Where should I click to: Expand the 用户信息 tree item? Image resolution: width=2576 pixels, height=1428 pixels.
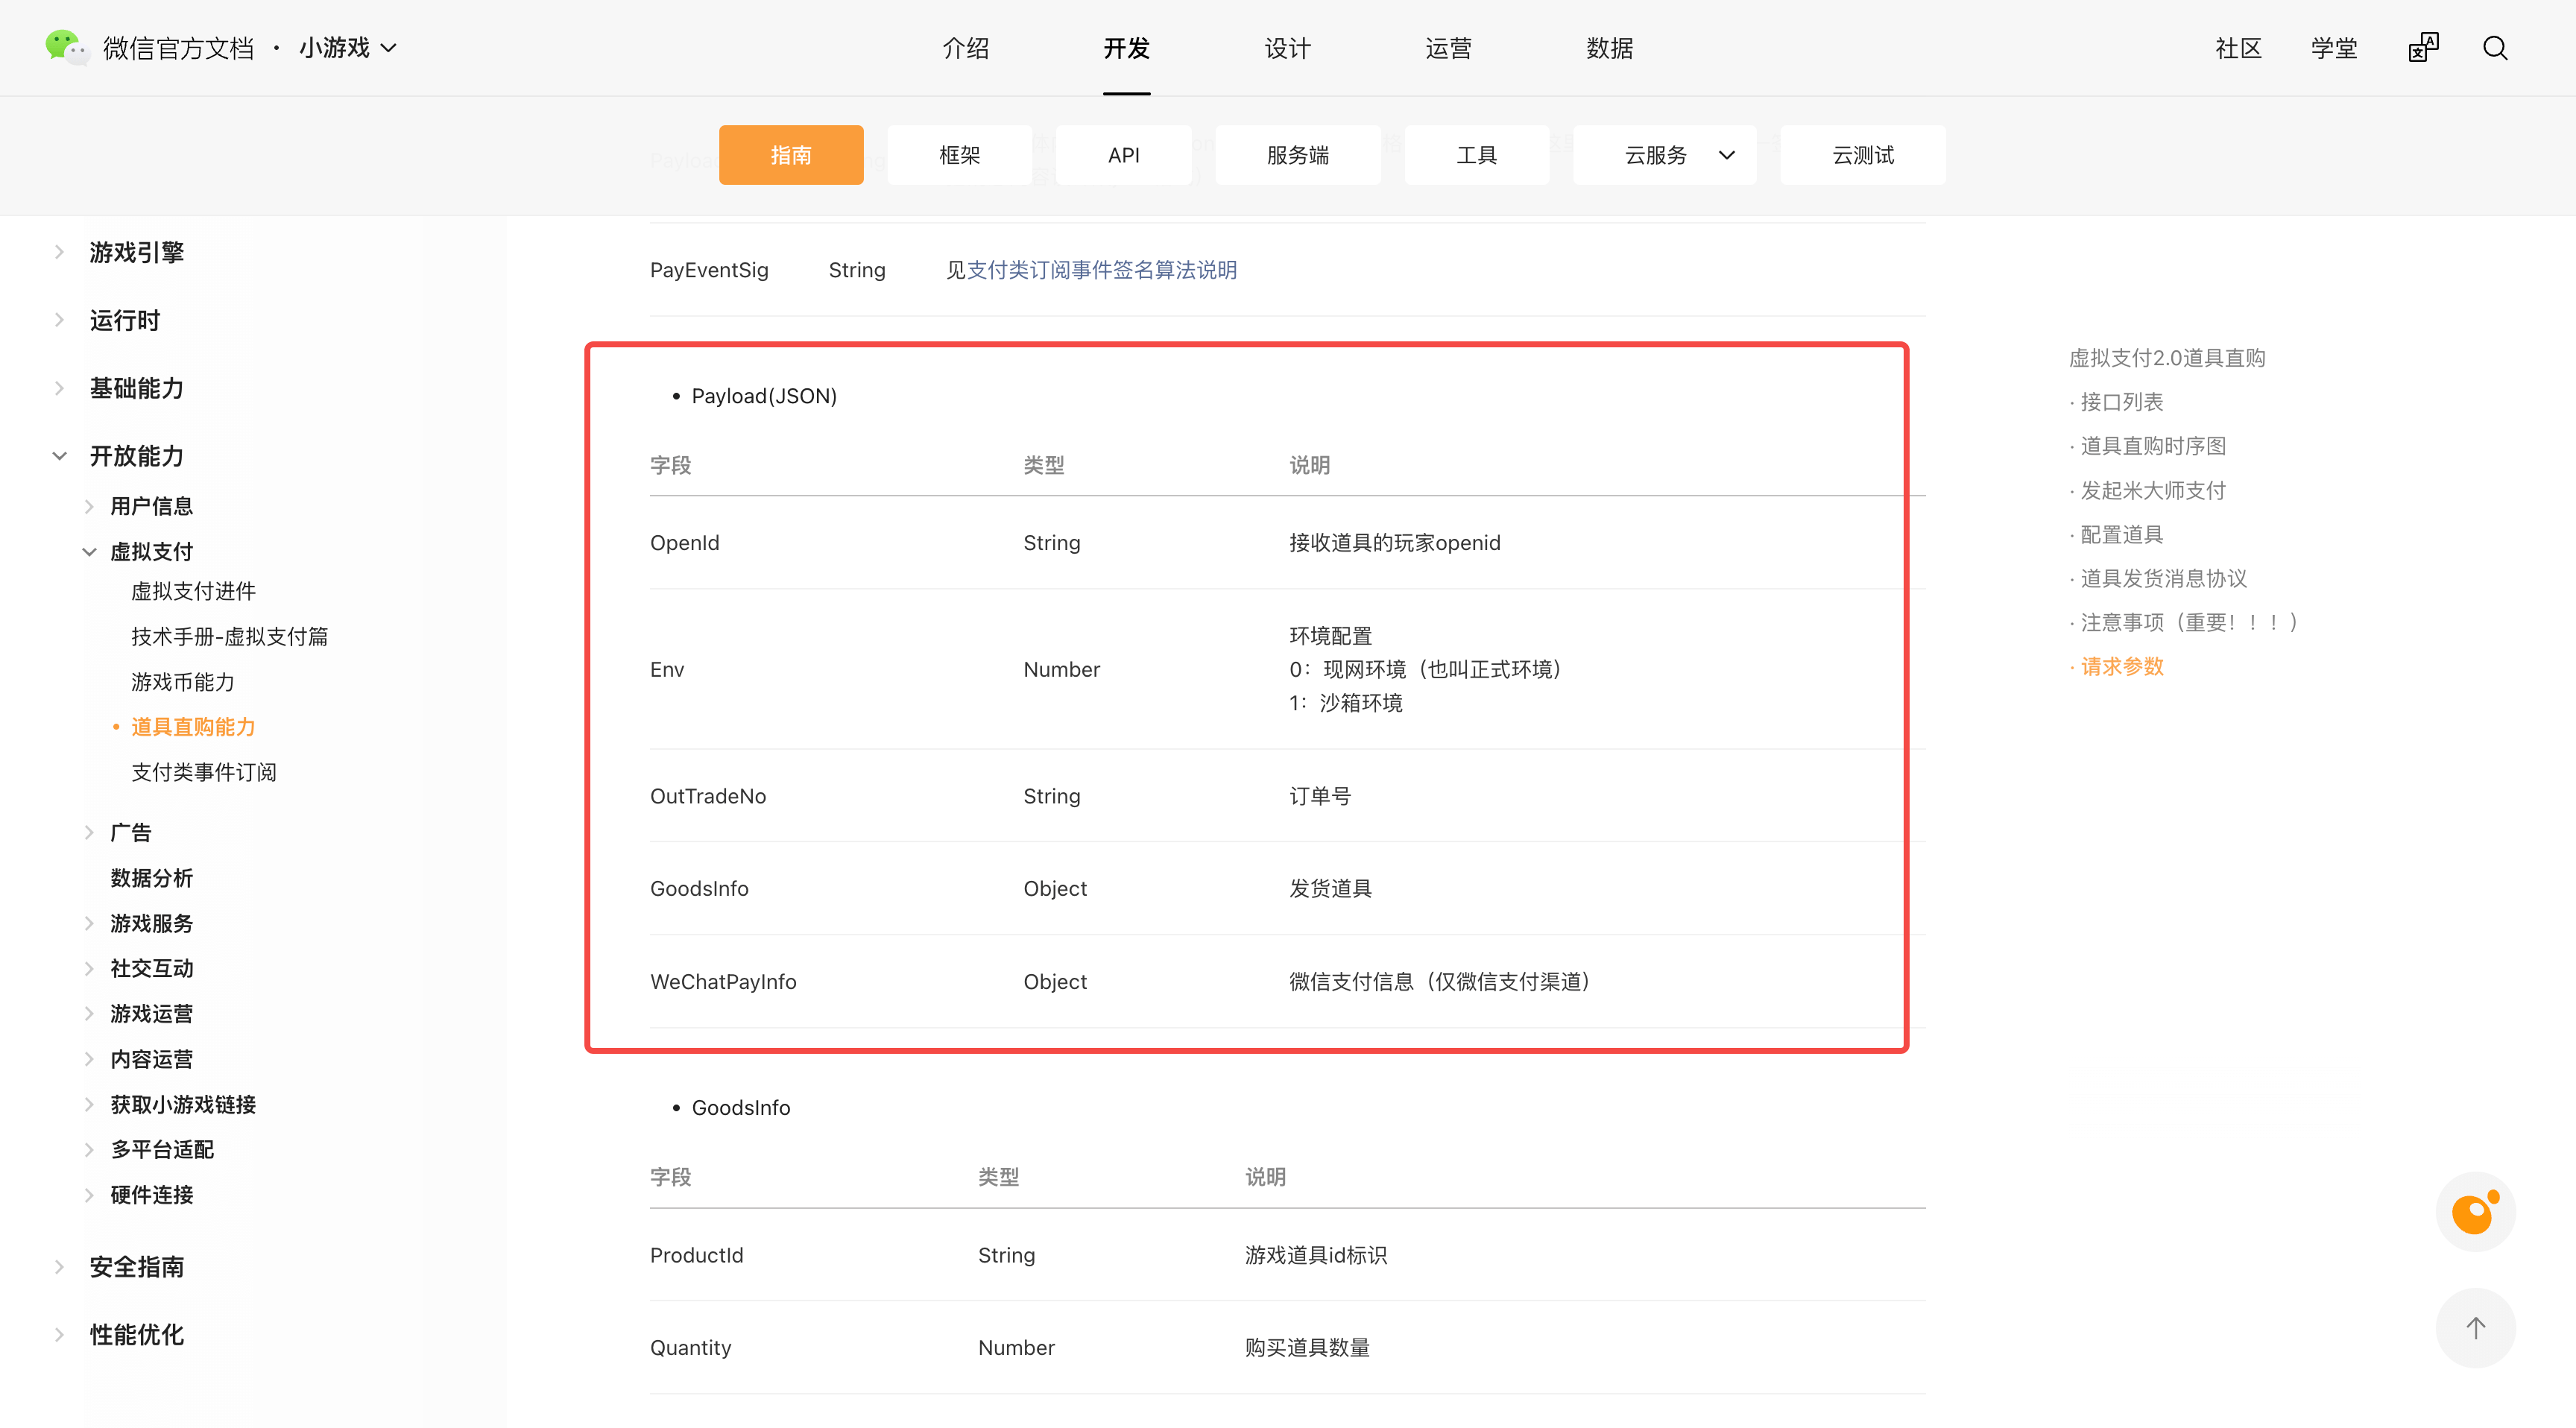pyautogui.click(x=90, y=507)
